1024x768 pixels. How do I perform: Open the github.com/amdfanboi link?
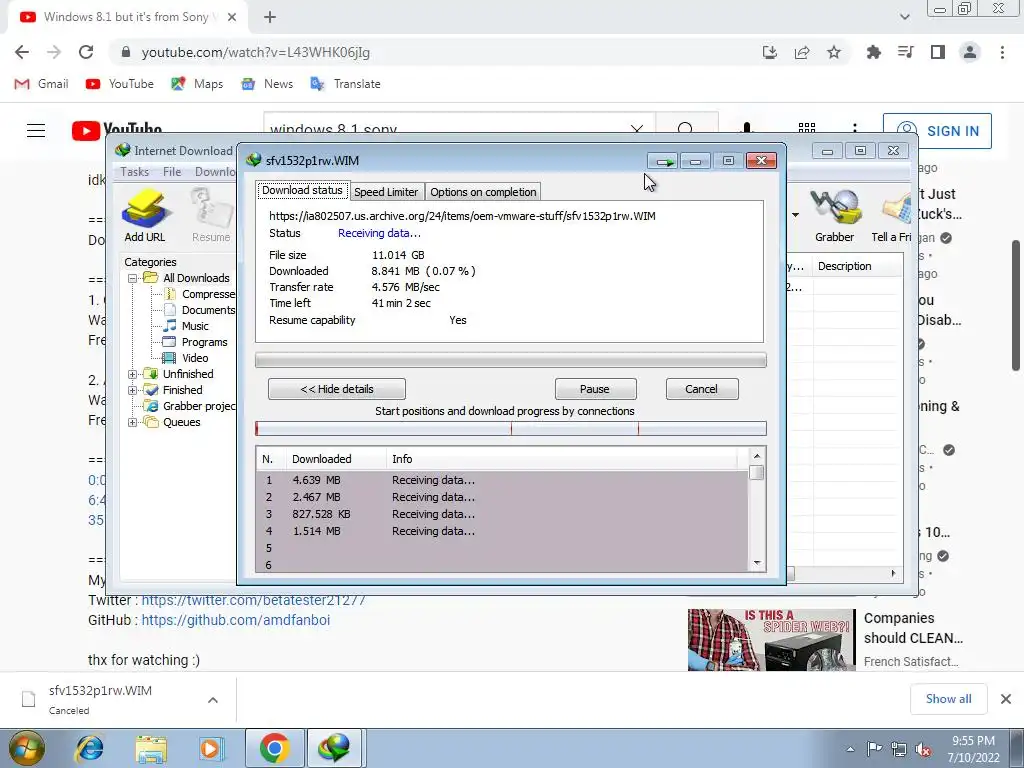click(236, 620)
